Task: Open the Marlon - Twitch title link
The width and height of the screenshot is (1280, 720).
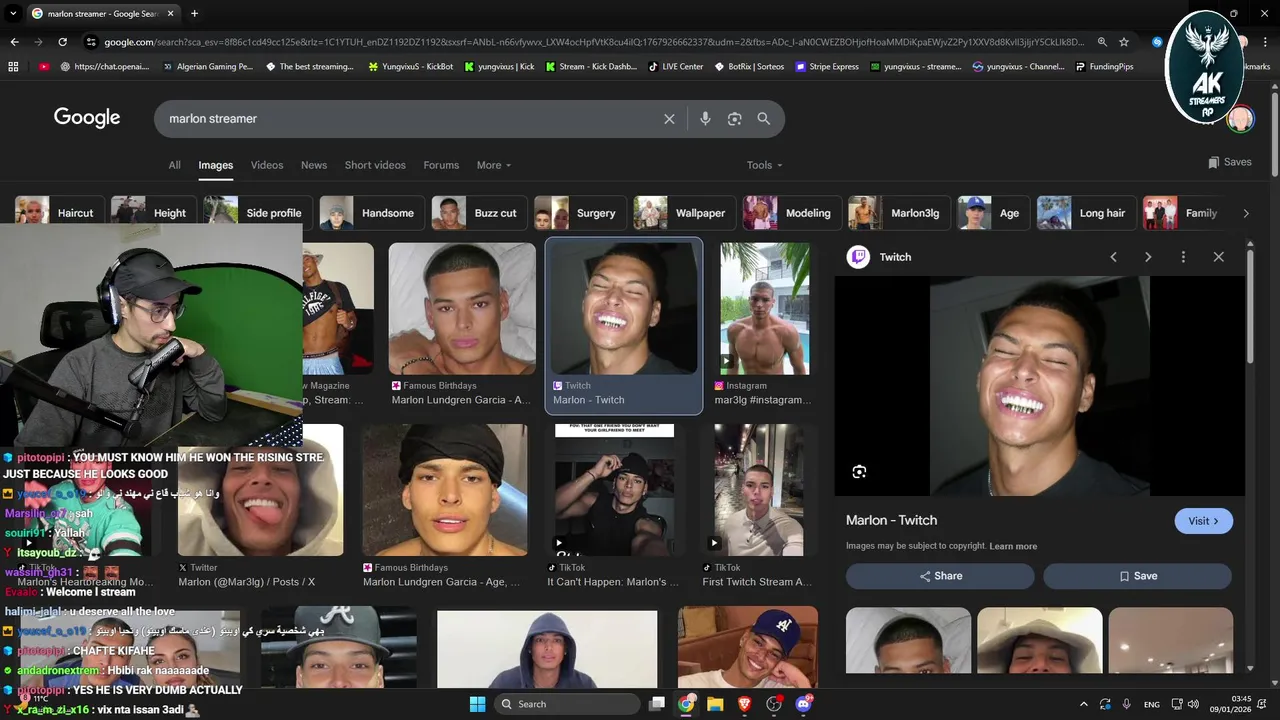Action: tap(891, 520)
